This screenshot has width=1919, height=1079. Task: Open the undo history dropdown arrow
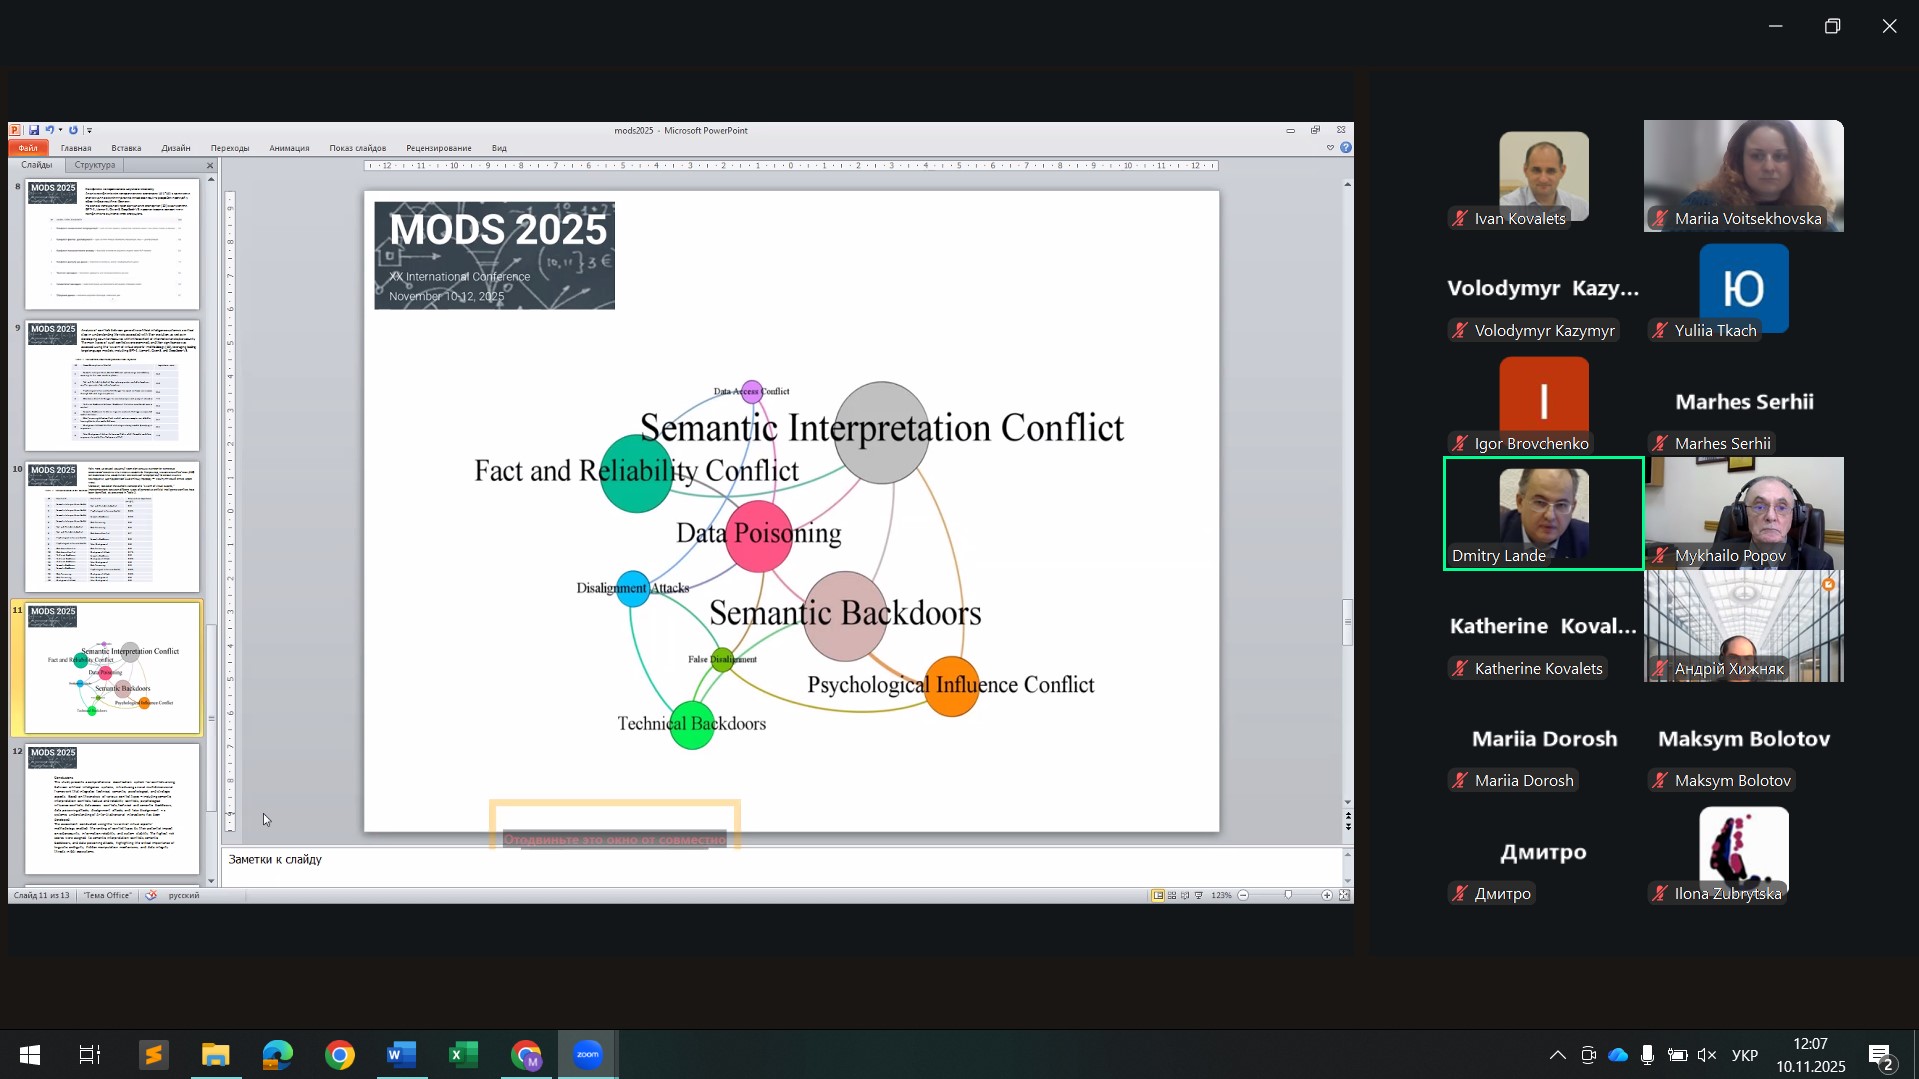60,130
